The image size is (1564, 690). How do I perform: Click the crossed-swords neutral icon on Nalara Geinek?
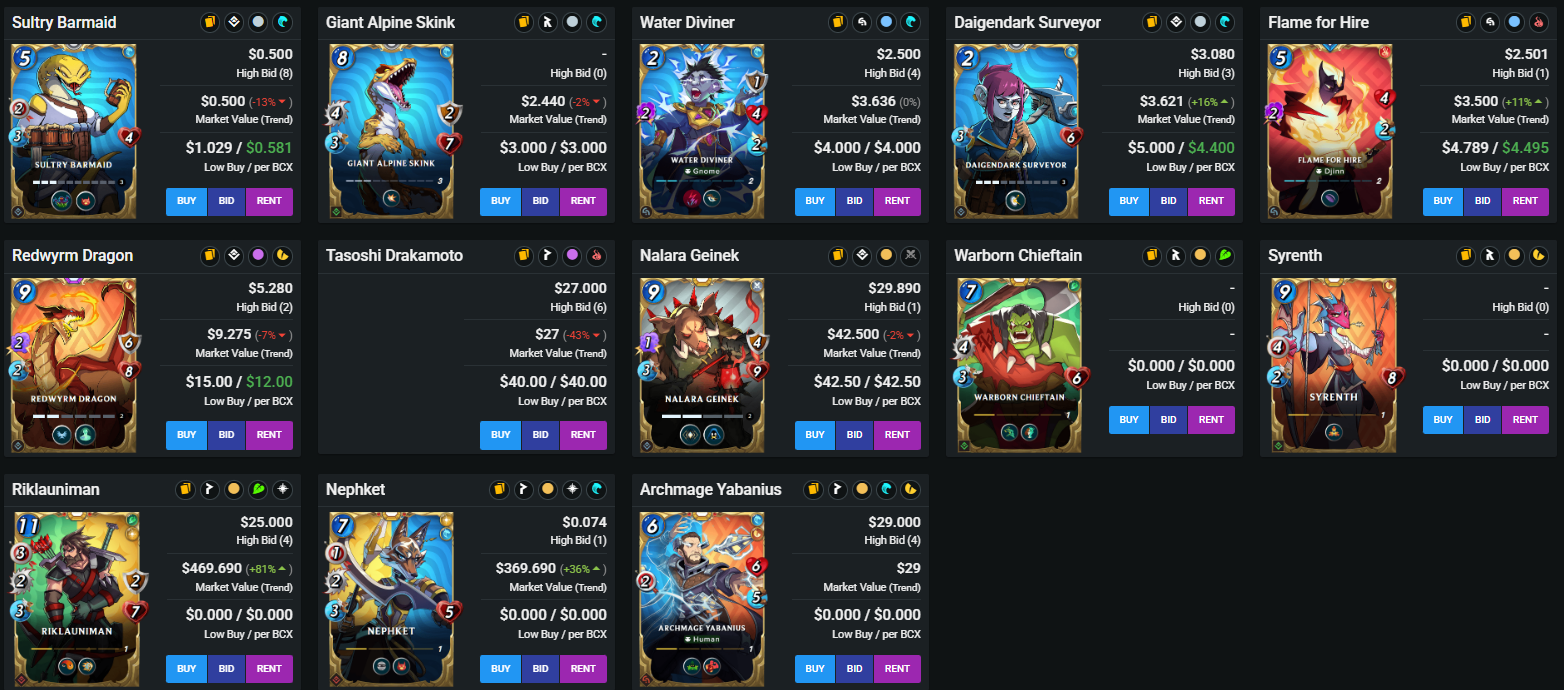point(911,256)
